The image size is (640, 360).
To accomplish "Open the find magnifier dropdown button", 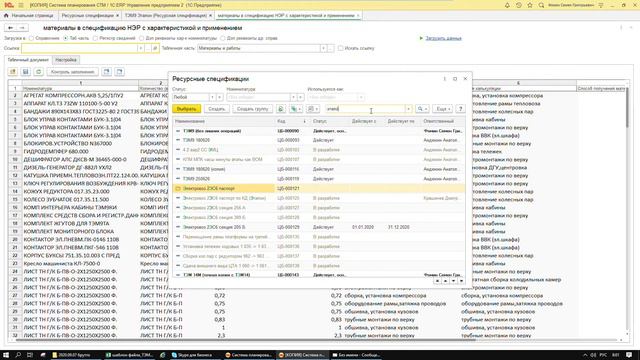I will pyautogui.click(x=422, y=109).
